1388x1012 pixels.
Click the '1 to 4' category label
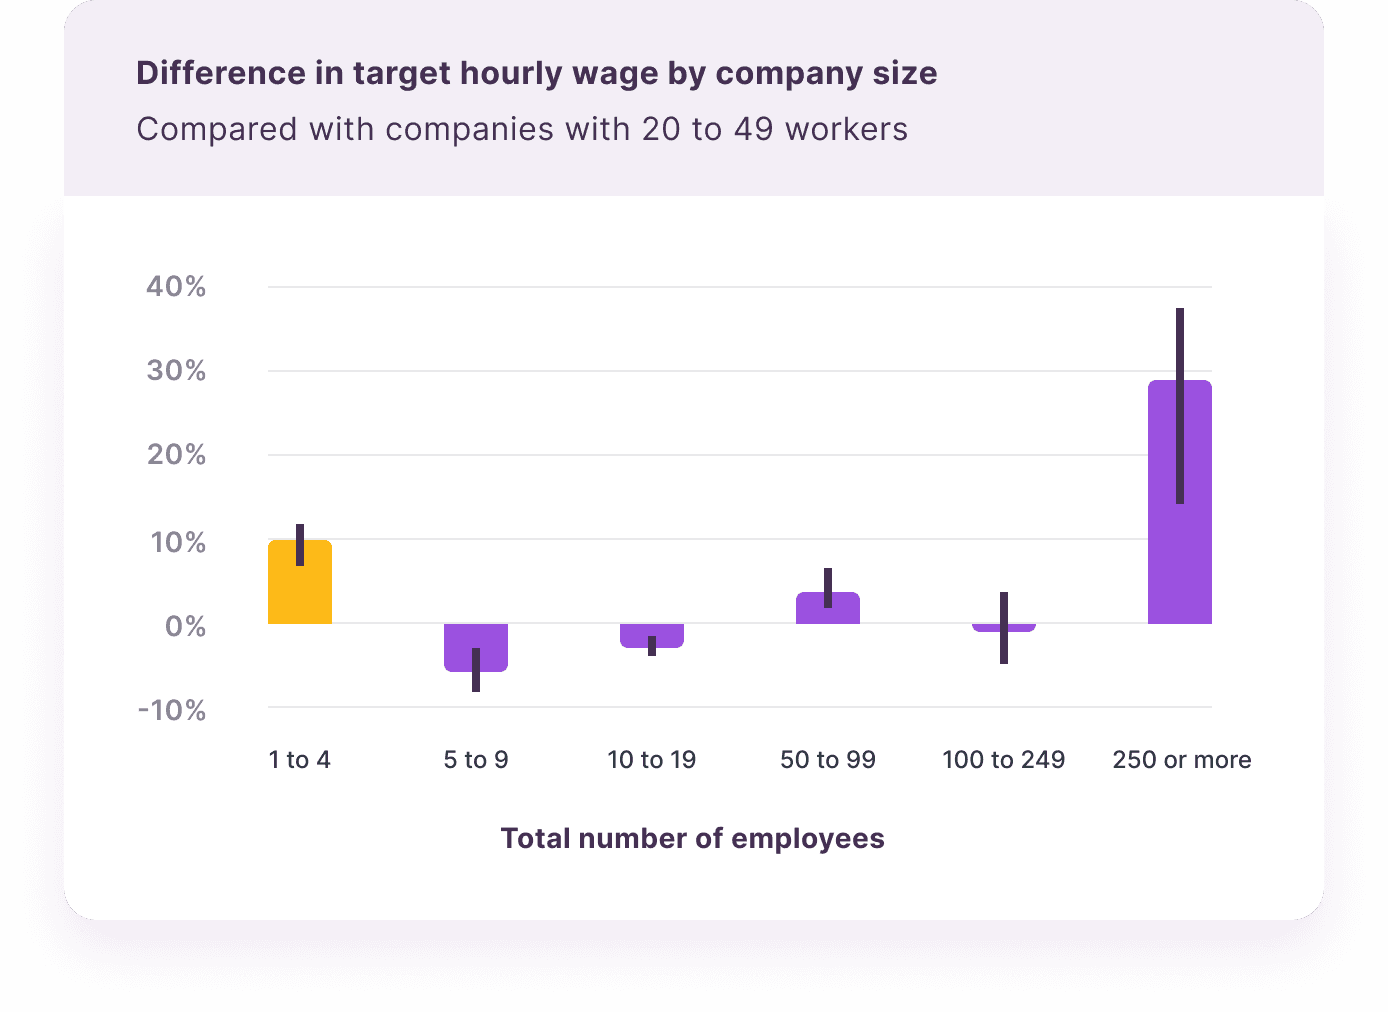tap(300, 760)
